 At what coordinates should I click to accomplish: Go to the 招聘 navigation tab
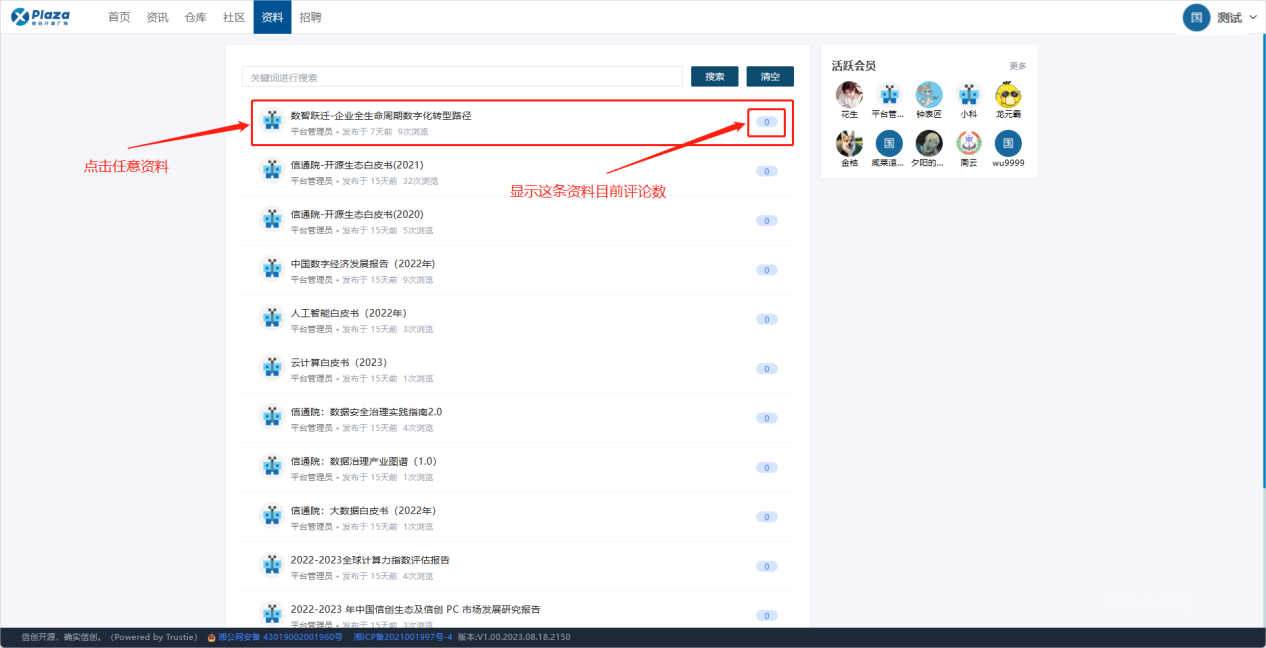click(x=311, y=17)
